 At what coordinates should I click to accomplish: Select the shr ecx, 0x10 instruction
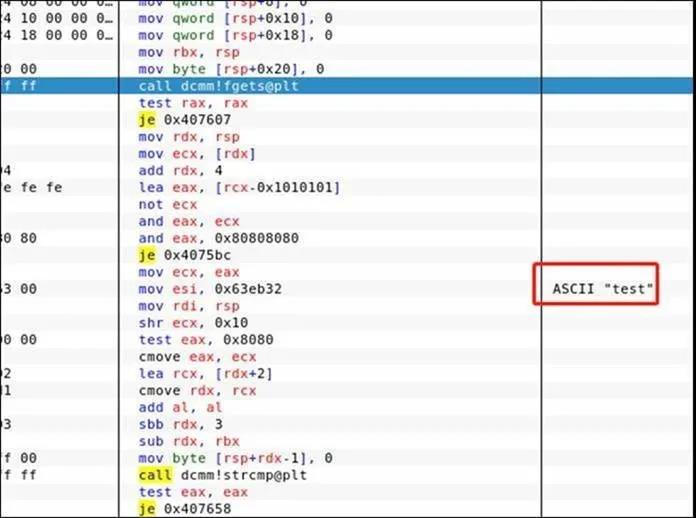pyautogui.click(x=183, y=323)
